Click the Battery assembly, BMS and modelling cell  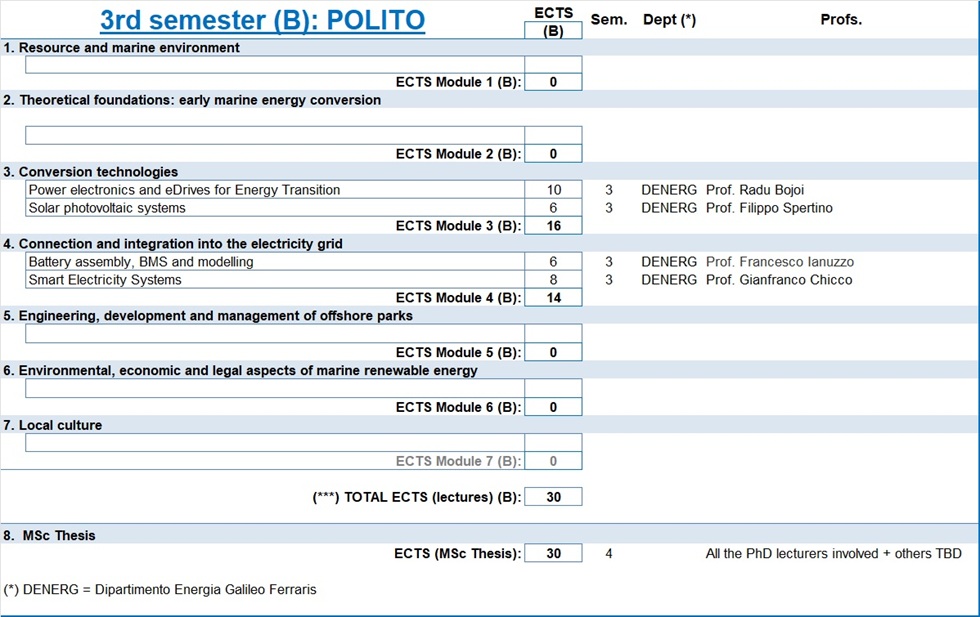coord(274,262)
